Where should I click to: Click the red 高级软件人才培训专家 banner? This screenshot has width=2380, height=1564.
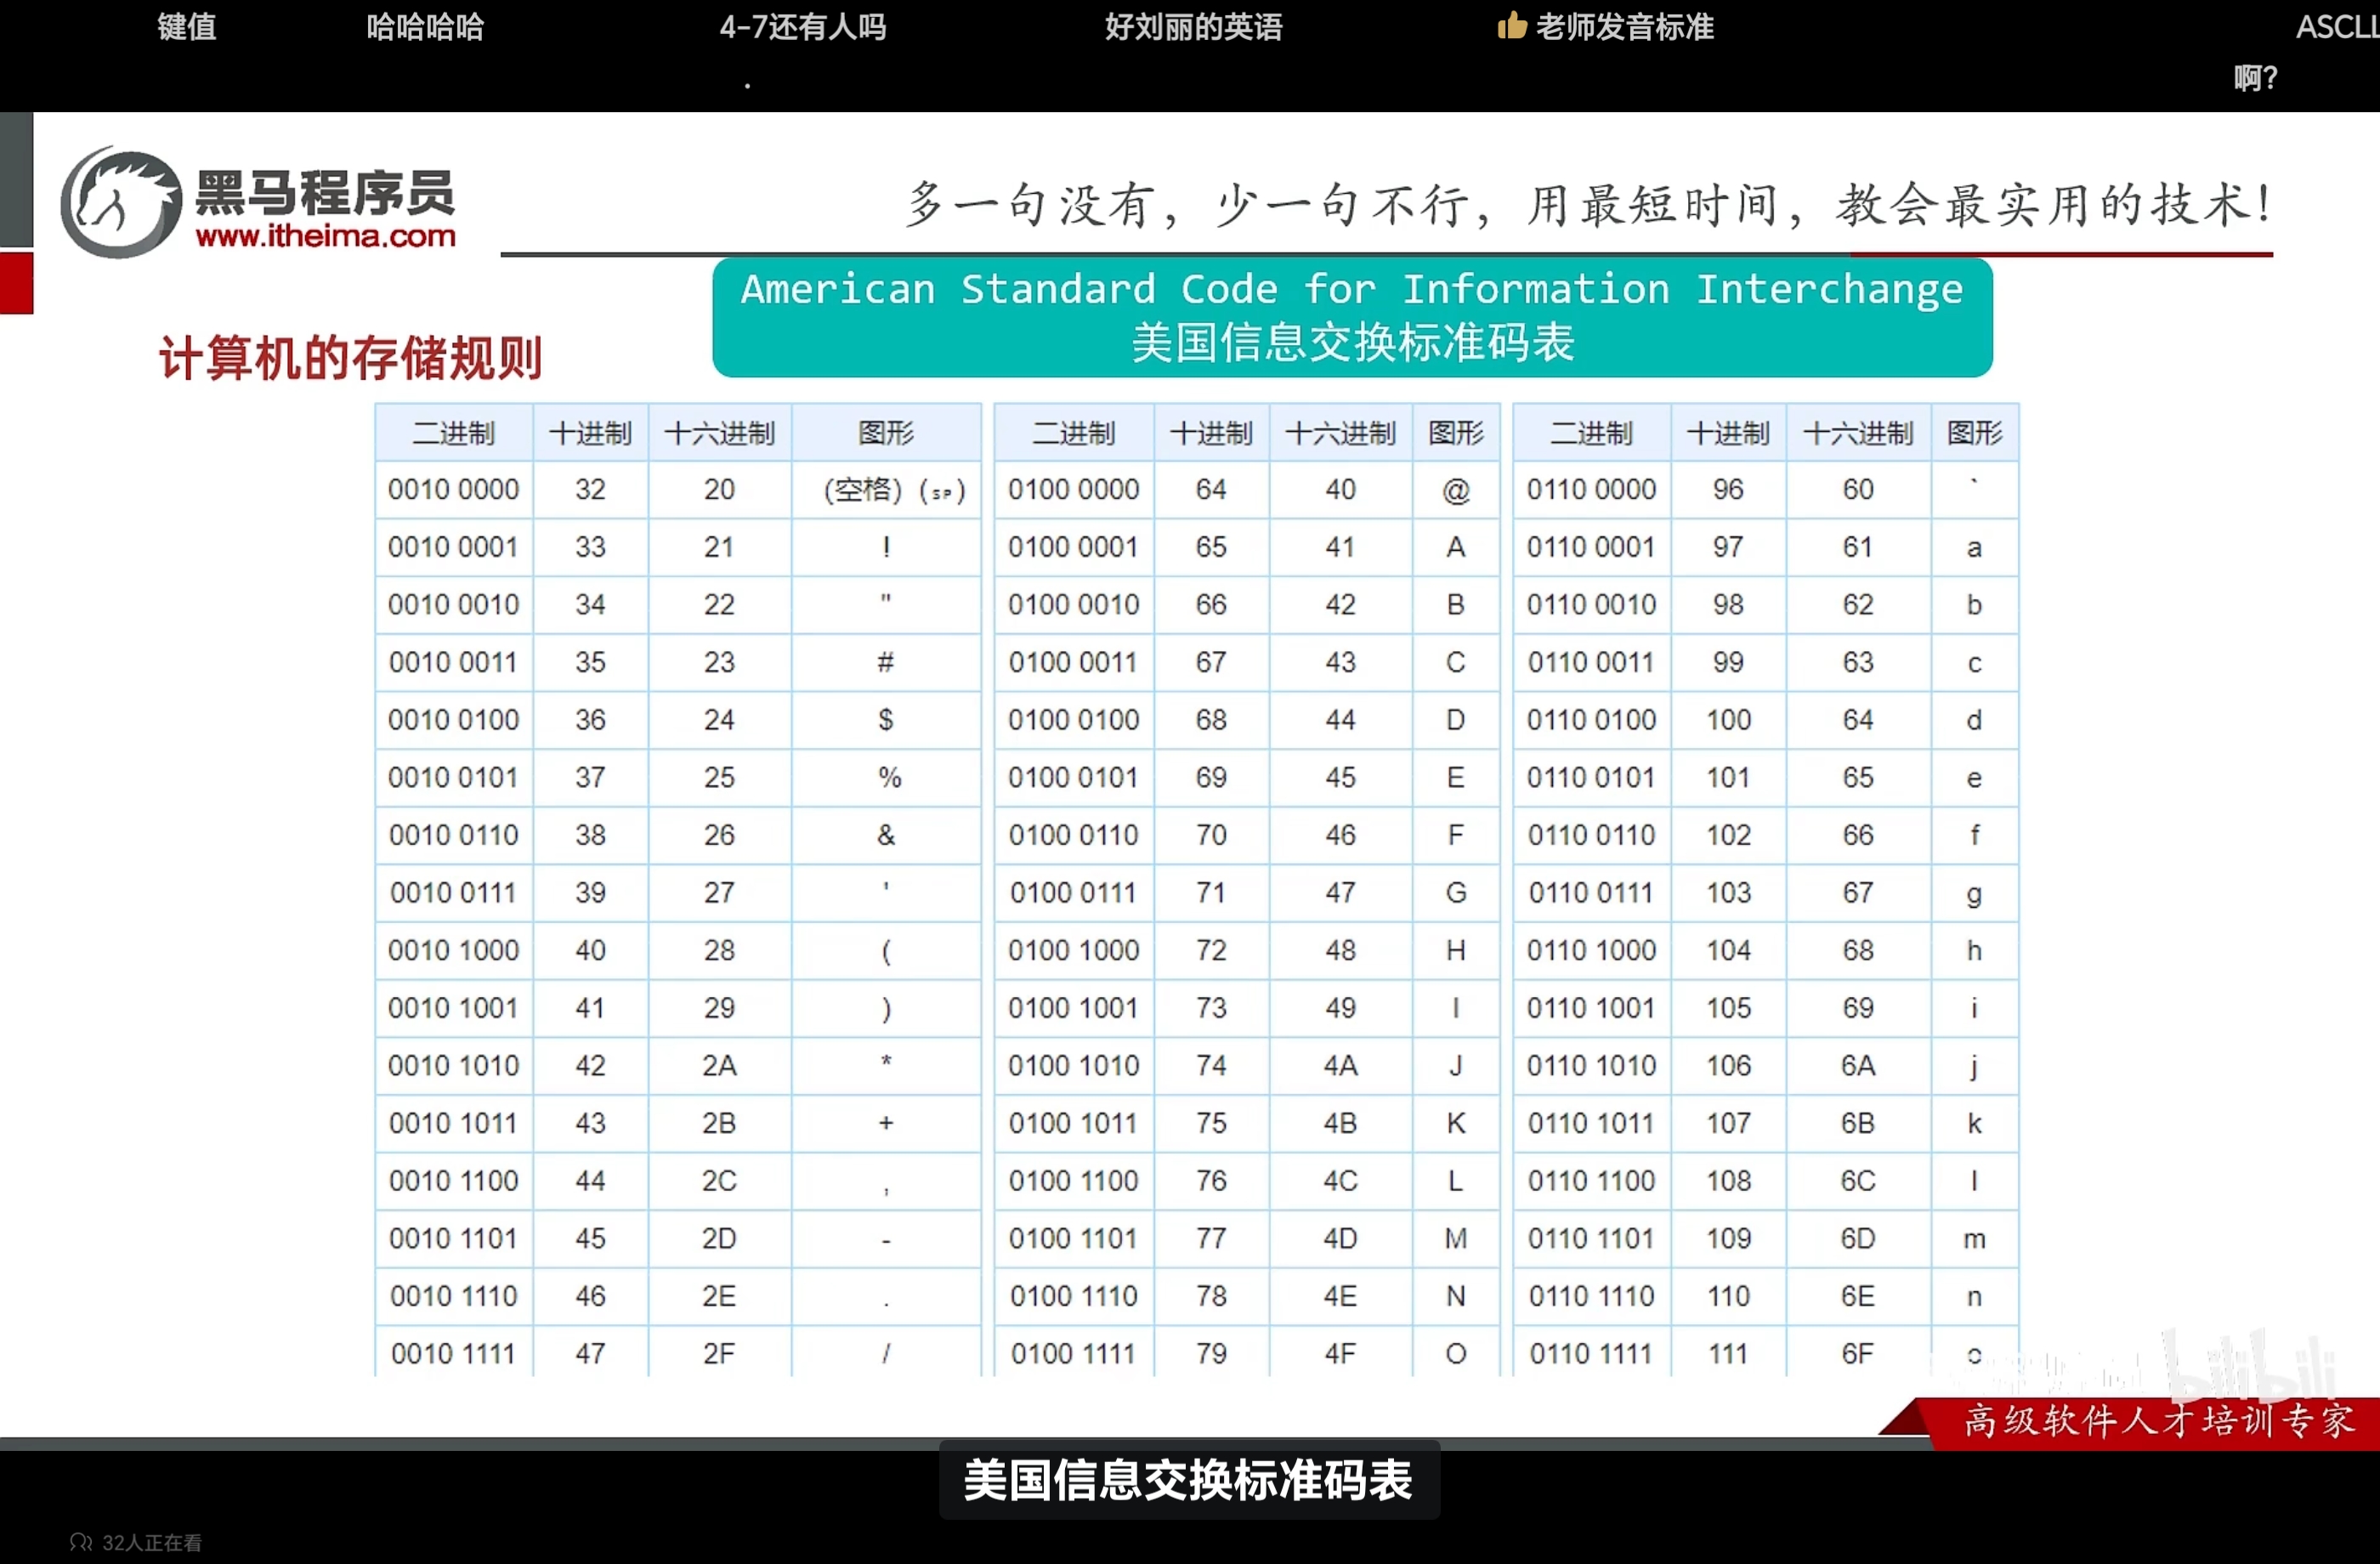2158,1420
